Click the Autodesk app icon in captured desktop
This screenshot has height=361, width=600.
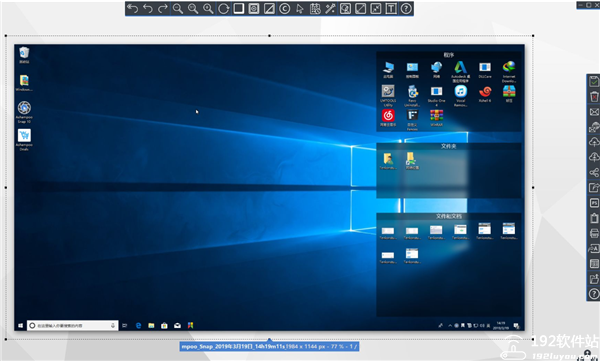(x=460, y=71)
